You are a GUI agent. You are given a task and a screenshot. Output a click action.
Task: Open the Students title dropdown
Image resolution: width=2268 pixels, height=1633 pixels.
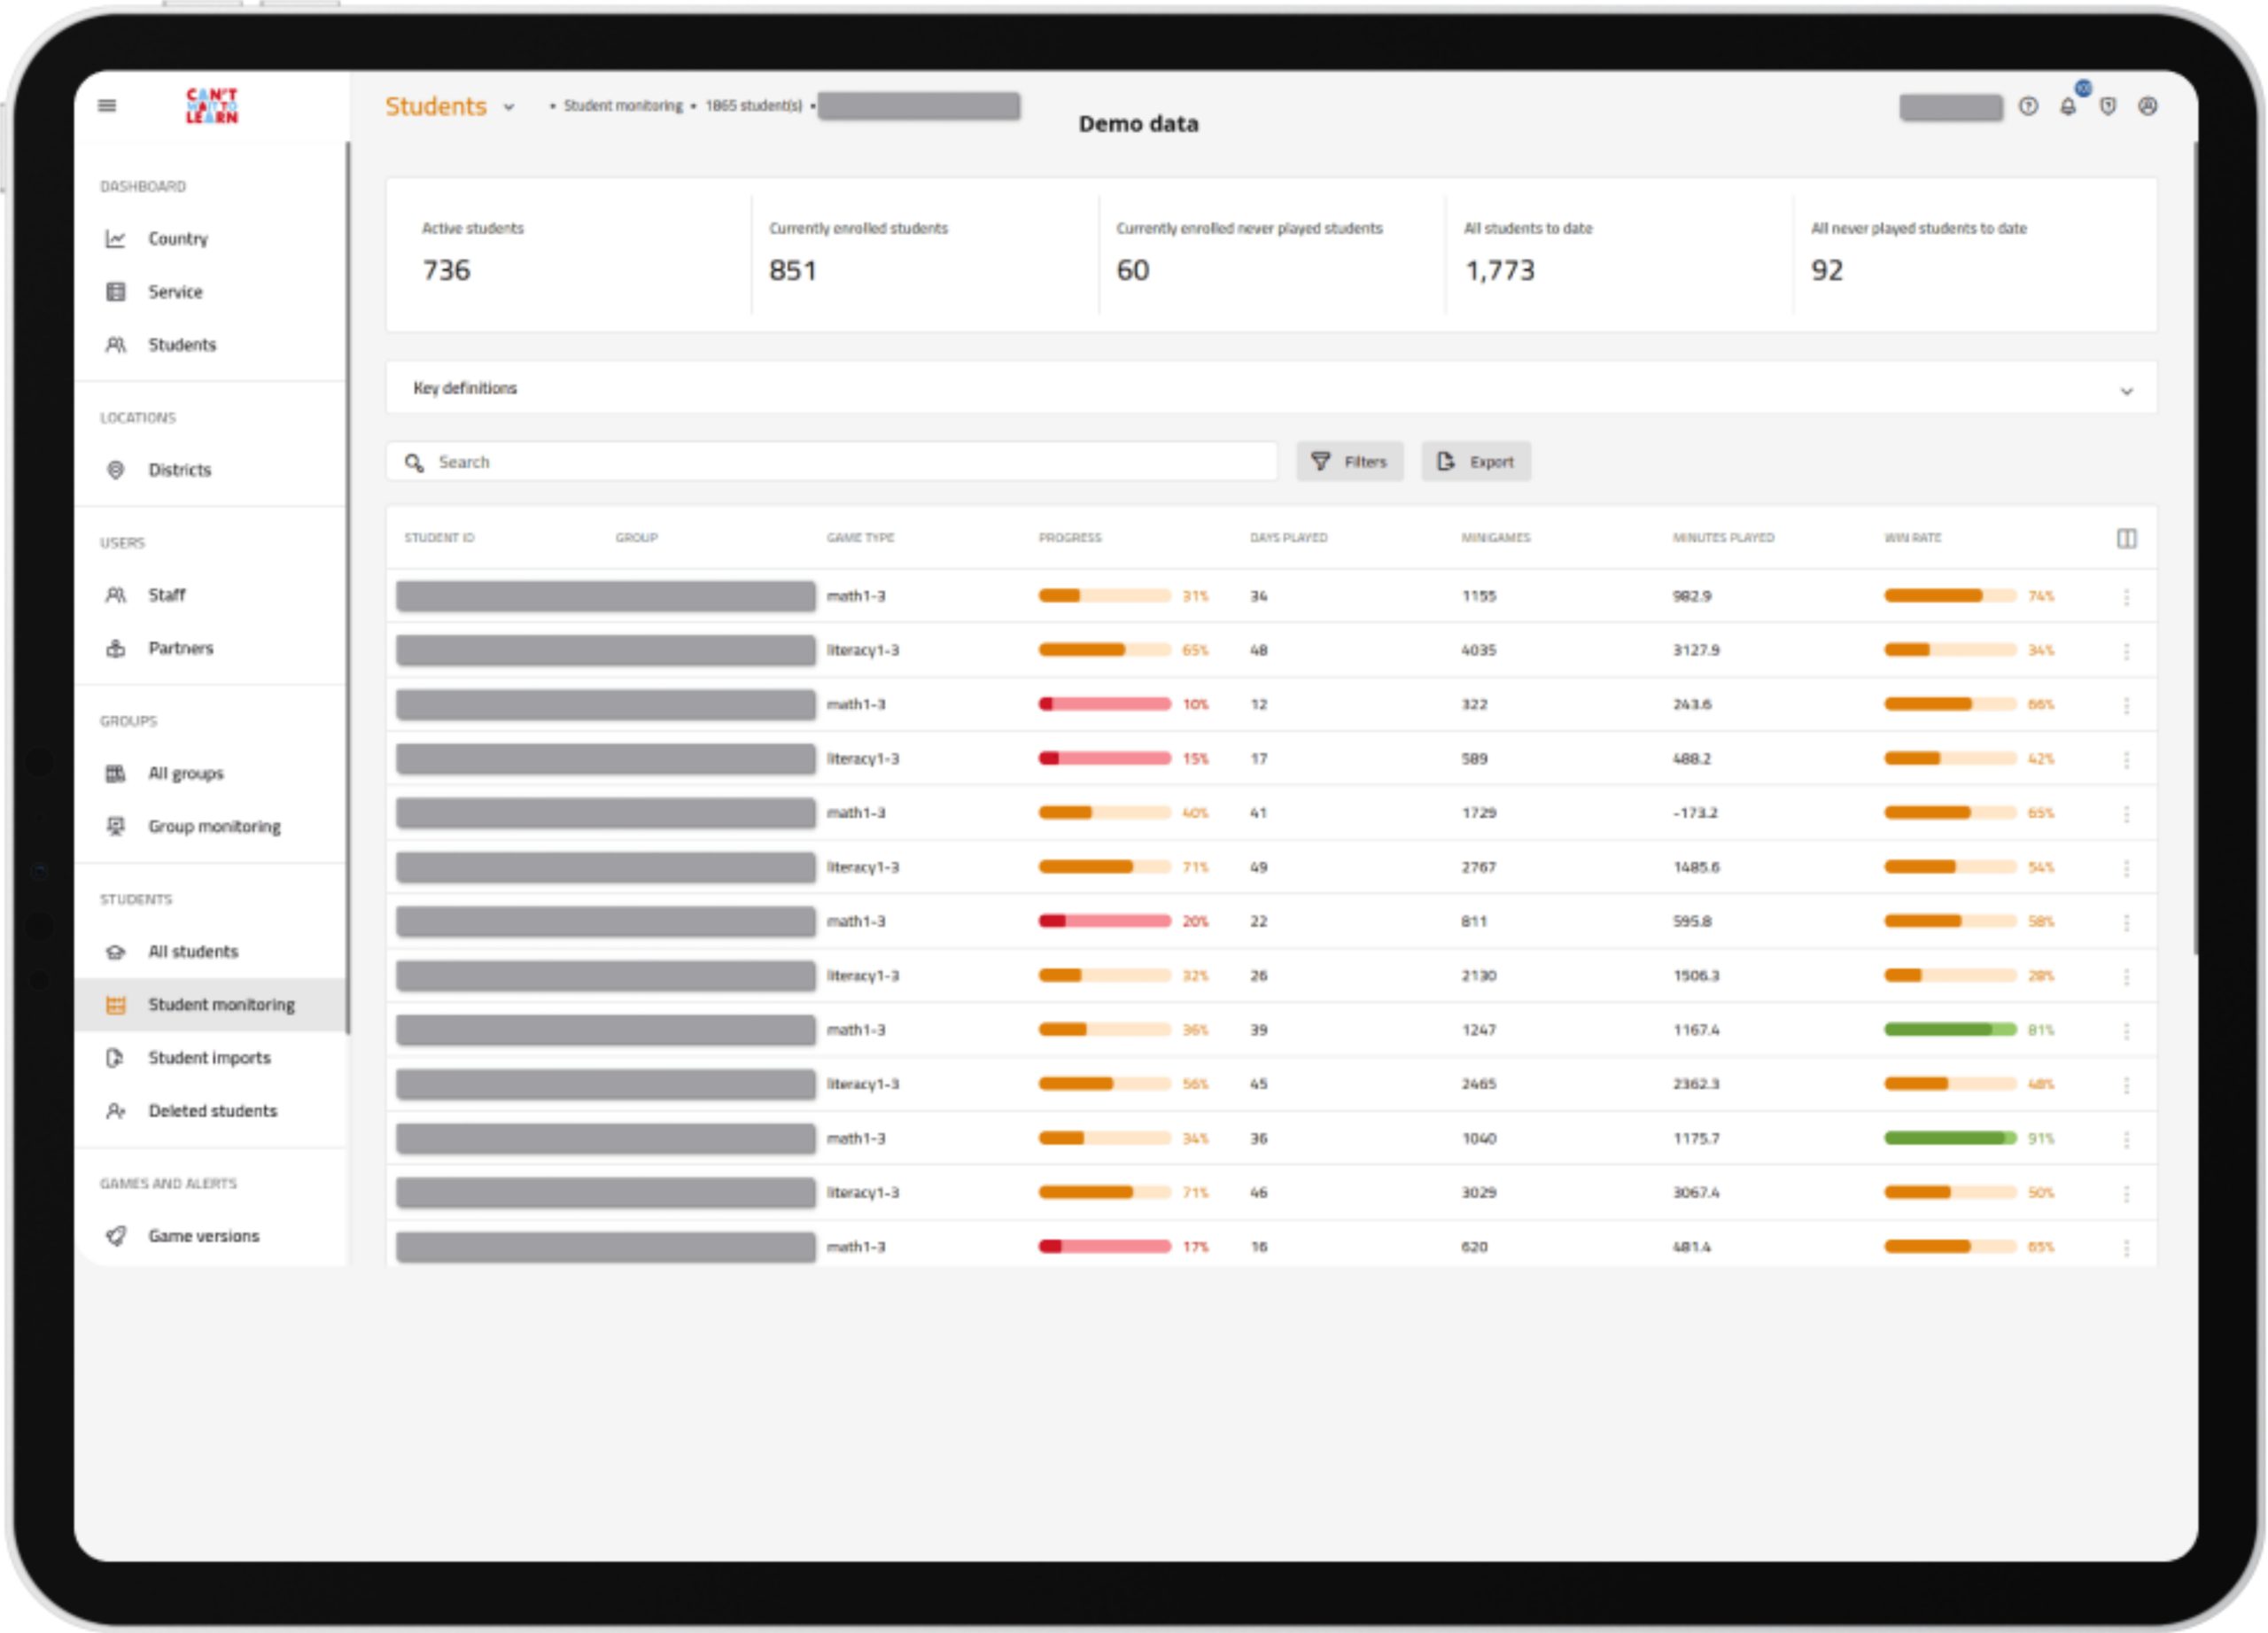pos(509,108)
